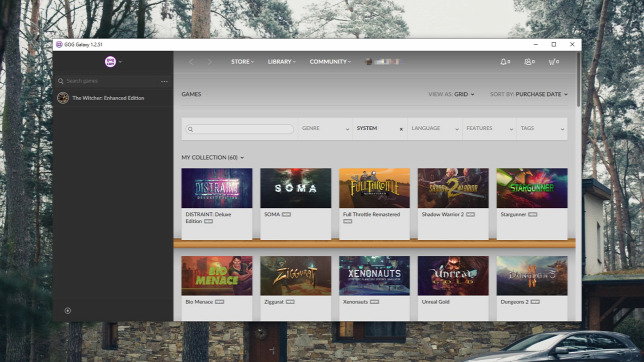The height and width of the screenshot is (362, 644).
Task: Go back using the left arrow
Action: tap(191, 62)
